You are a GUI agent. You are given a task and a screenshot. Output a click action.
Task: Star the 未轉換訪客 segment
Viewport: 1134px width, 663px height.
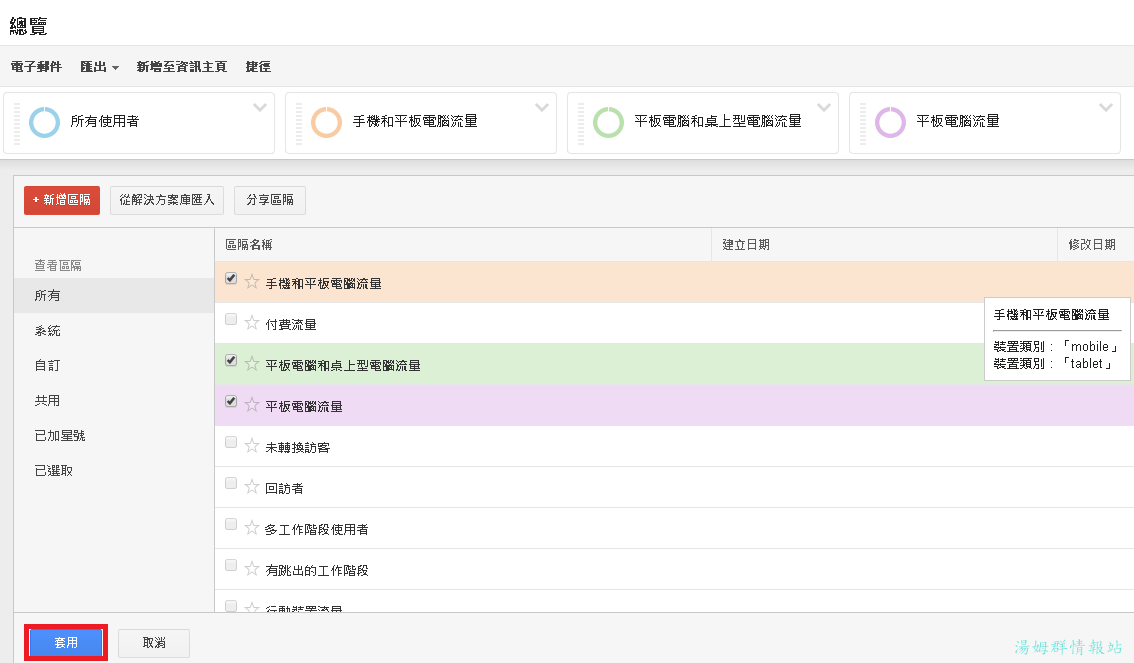[252, 446]
